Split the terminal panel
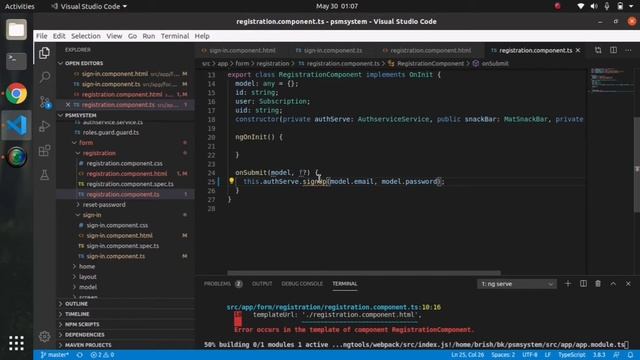This screenshot has height=360, width=640. pyautogui.click(x=583, y=284)
